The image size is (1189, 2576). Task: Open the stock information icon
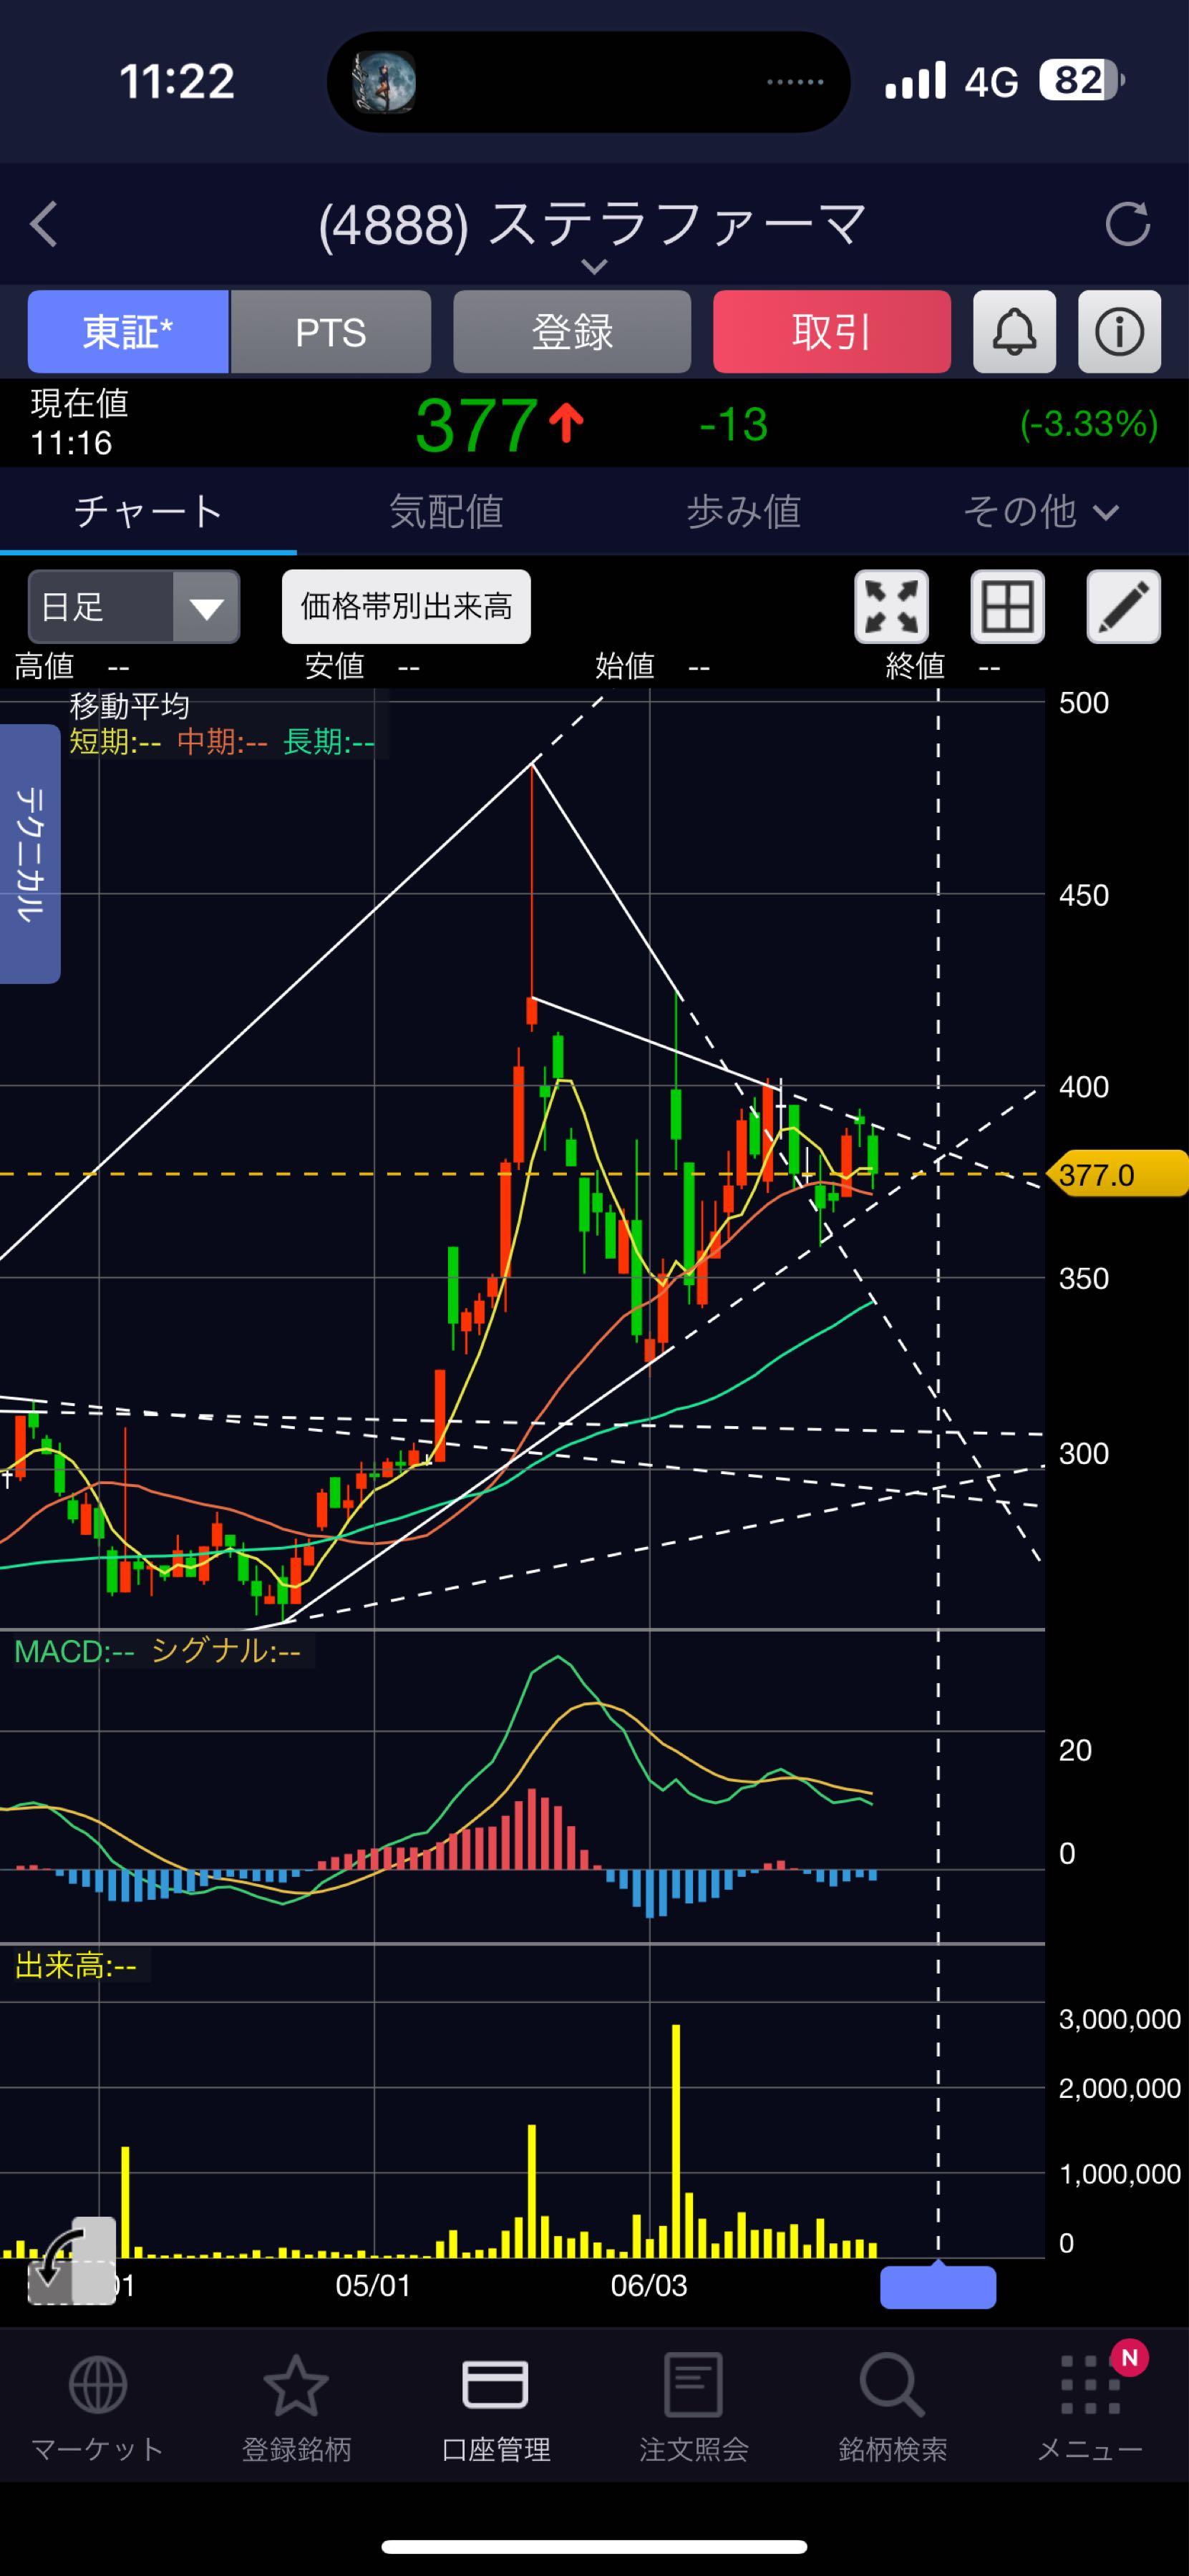pos(1119,332)
